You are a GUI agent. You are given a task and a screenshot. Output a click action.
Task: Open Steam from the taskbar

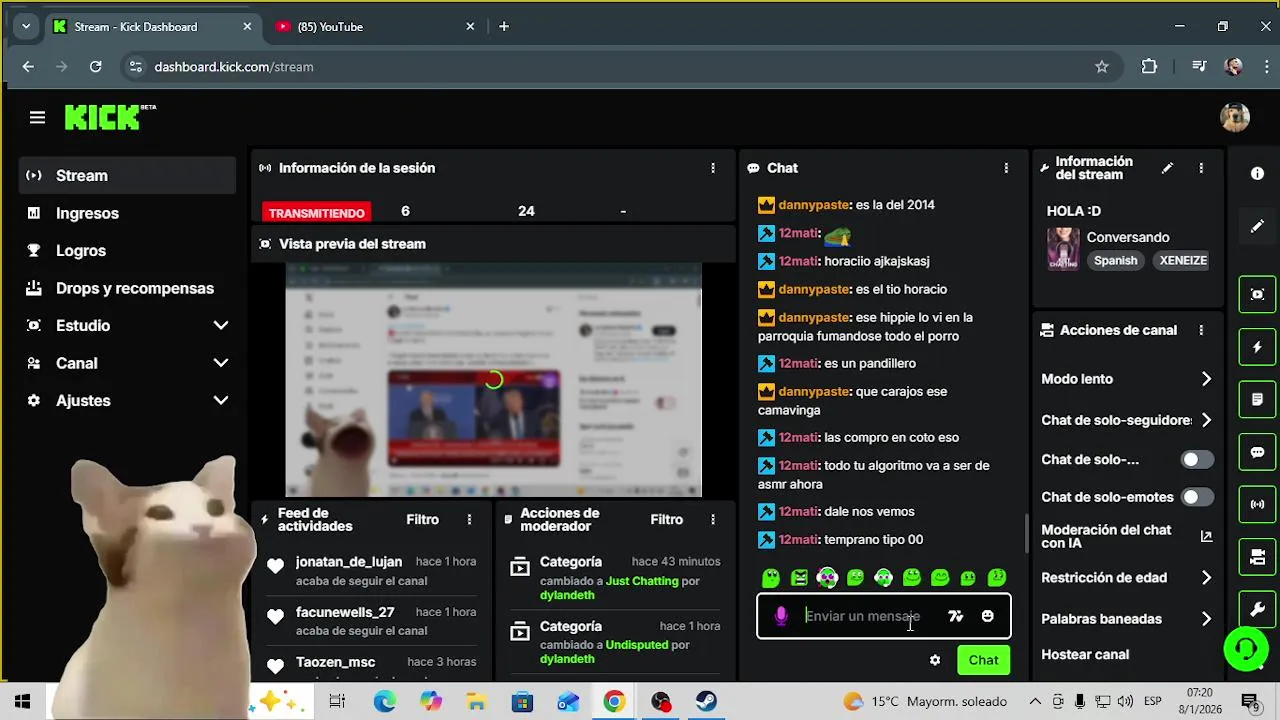(x=706, y=702)
